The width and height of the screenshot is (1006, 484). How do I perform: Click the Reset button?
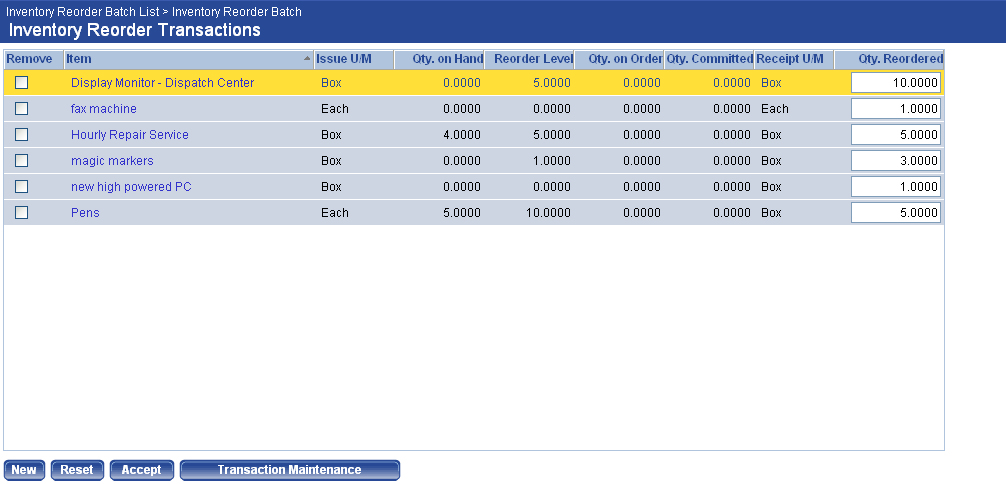(77, 470)
